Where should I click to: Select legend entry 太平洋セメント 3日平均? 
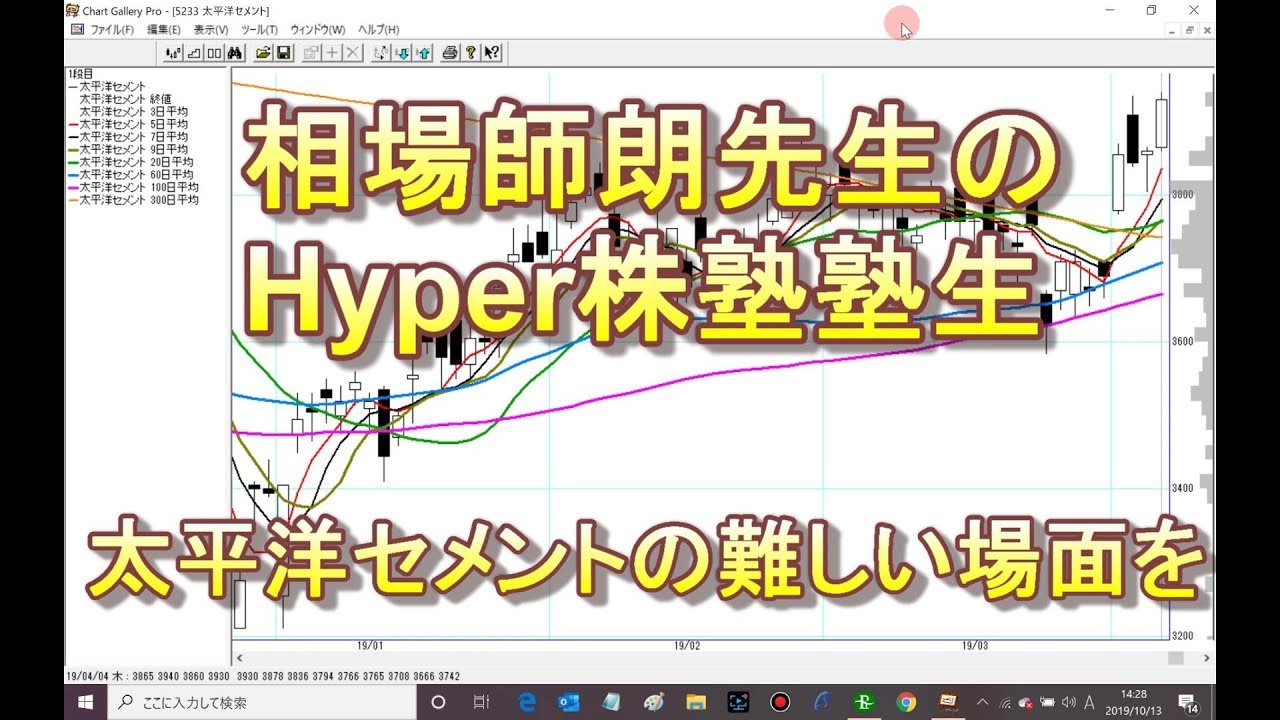click(133, 111)
